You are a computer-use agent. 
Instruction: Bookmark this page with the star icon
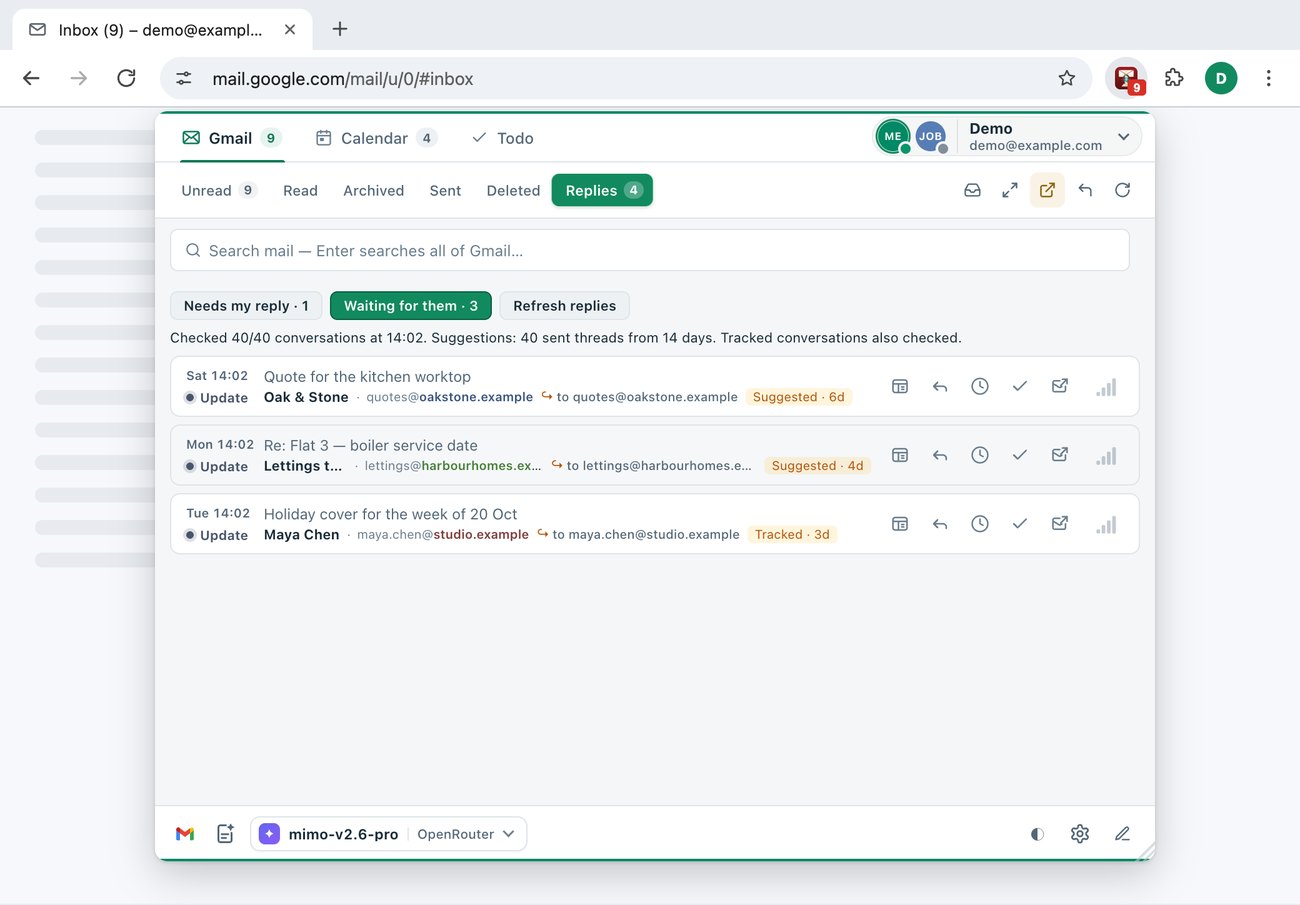tap(1067, 78)
